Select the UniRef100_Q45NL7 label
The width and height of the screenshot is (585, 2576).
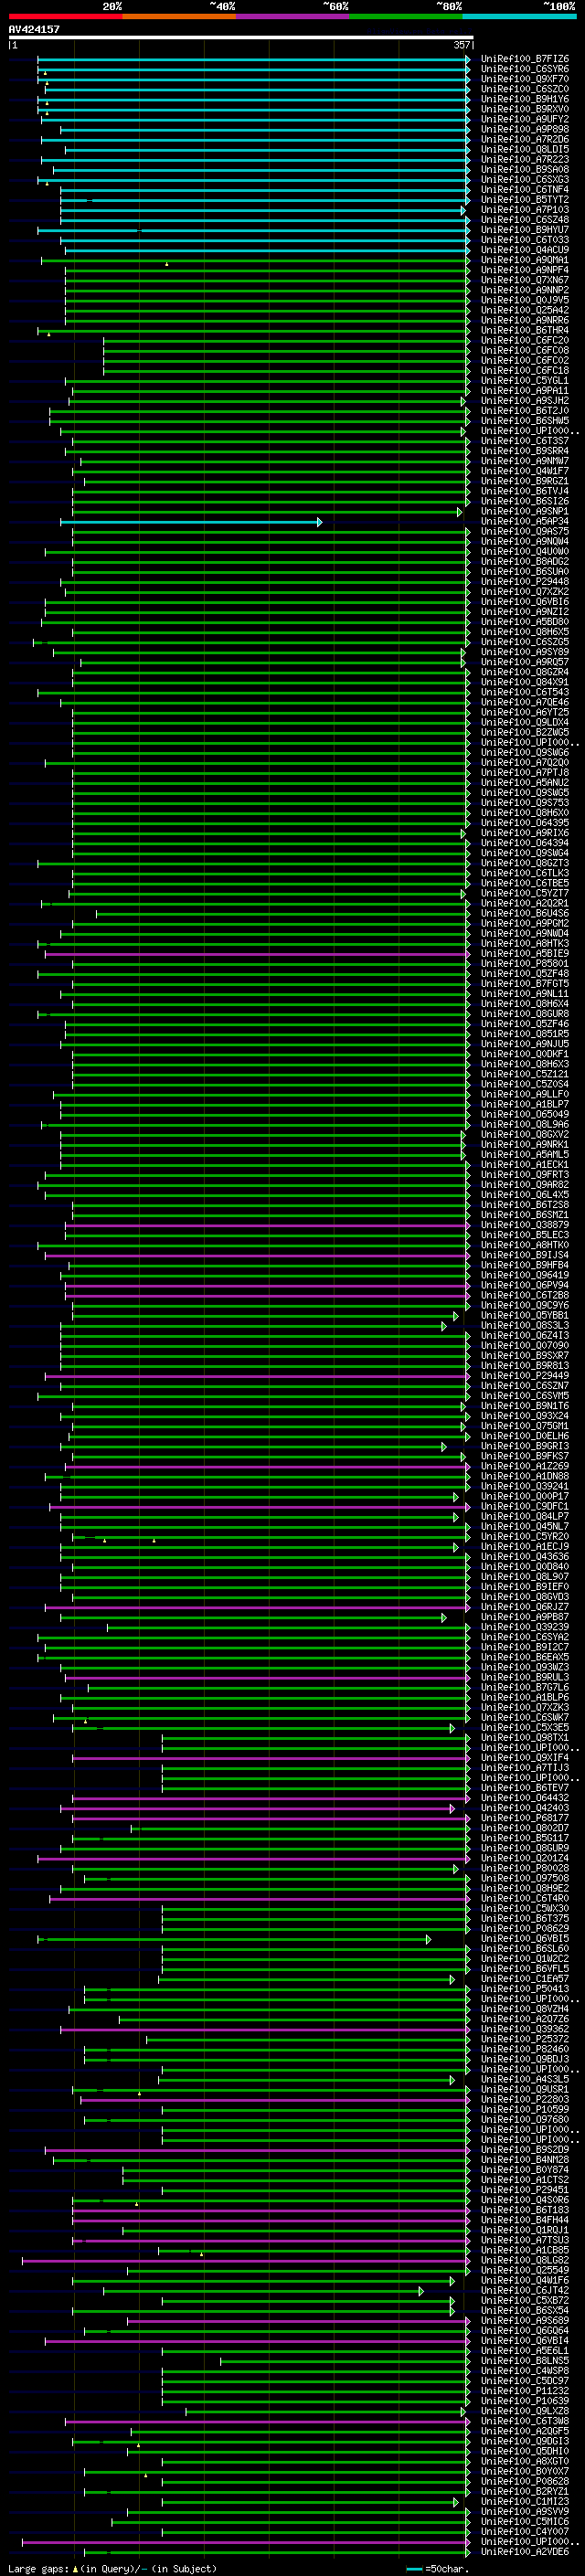coord(525,1527)
